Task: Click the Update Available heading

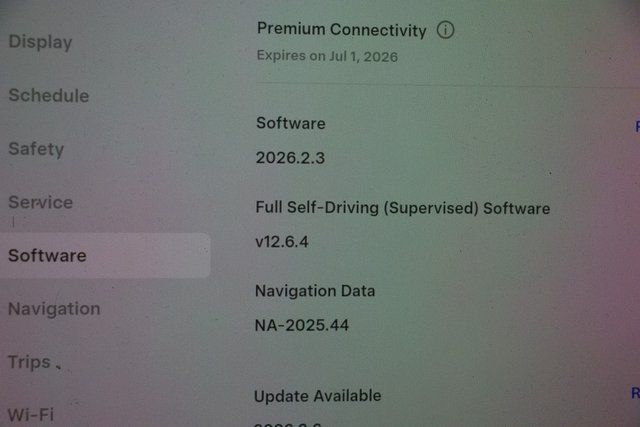Action: pyautogui.click(x=318, y=396)
